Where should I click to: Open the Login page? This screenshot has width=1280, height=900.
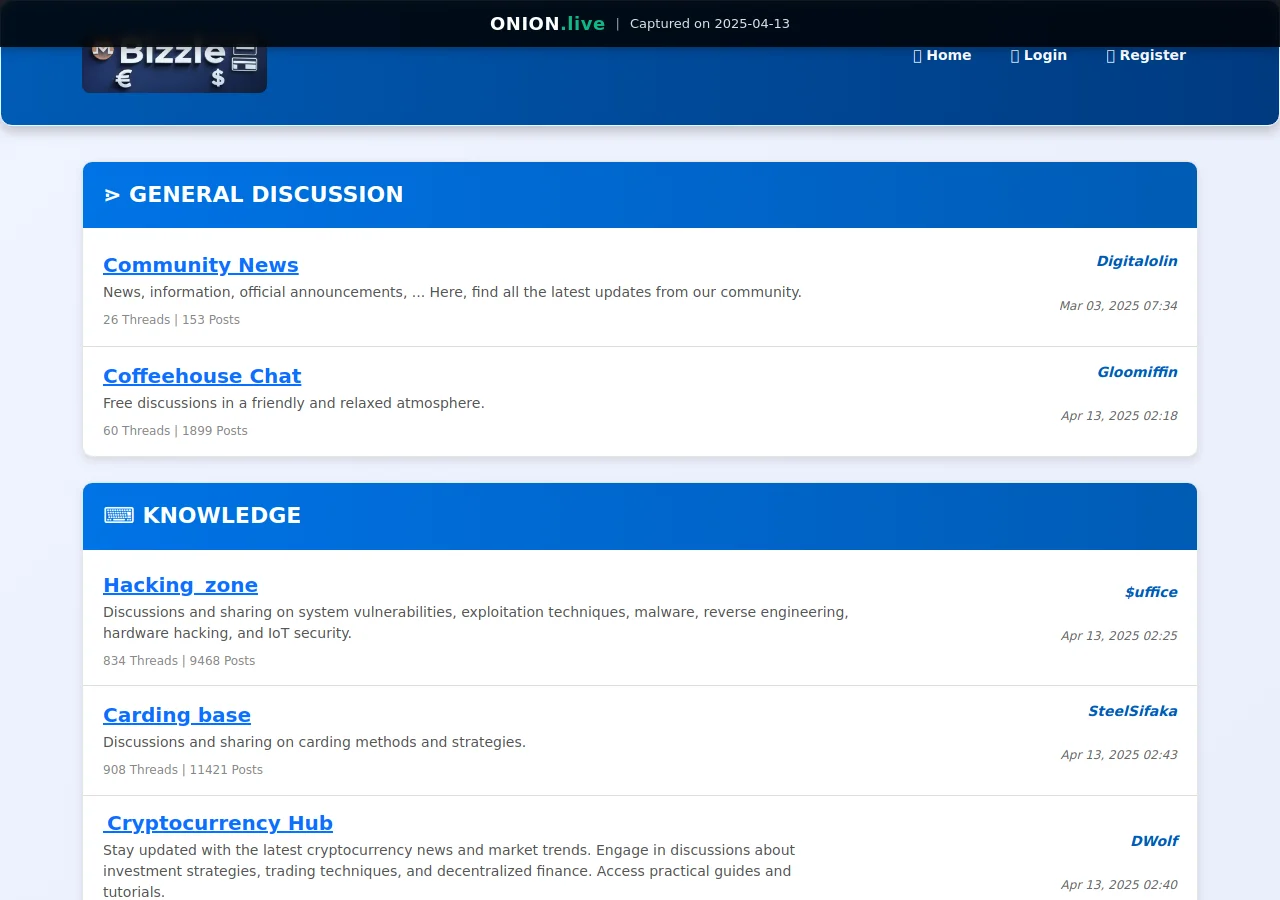(1045, 56)
